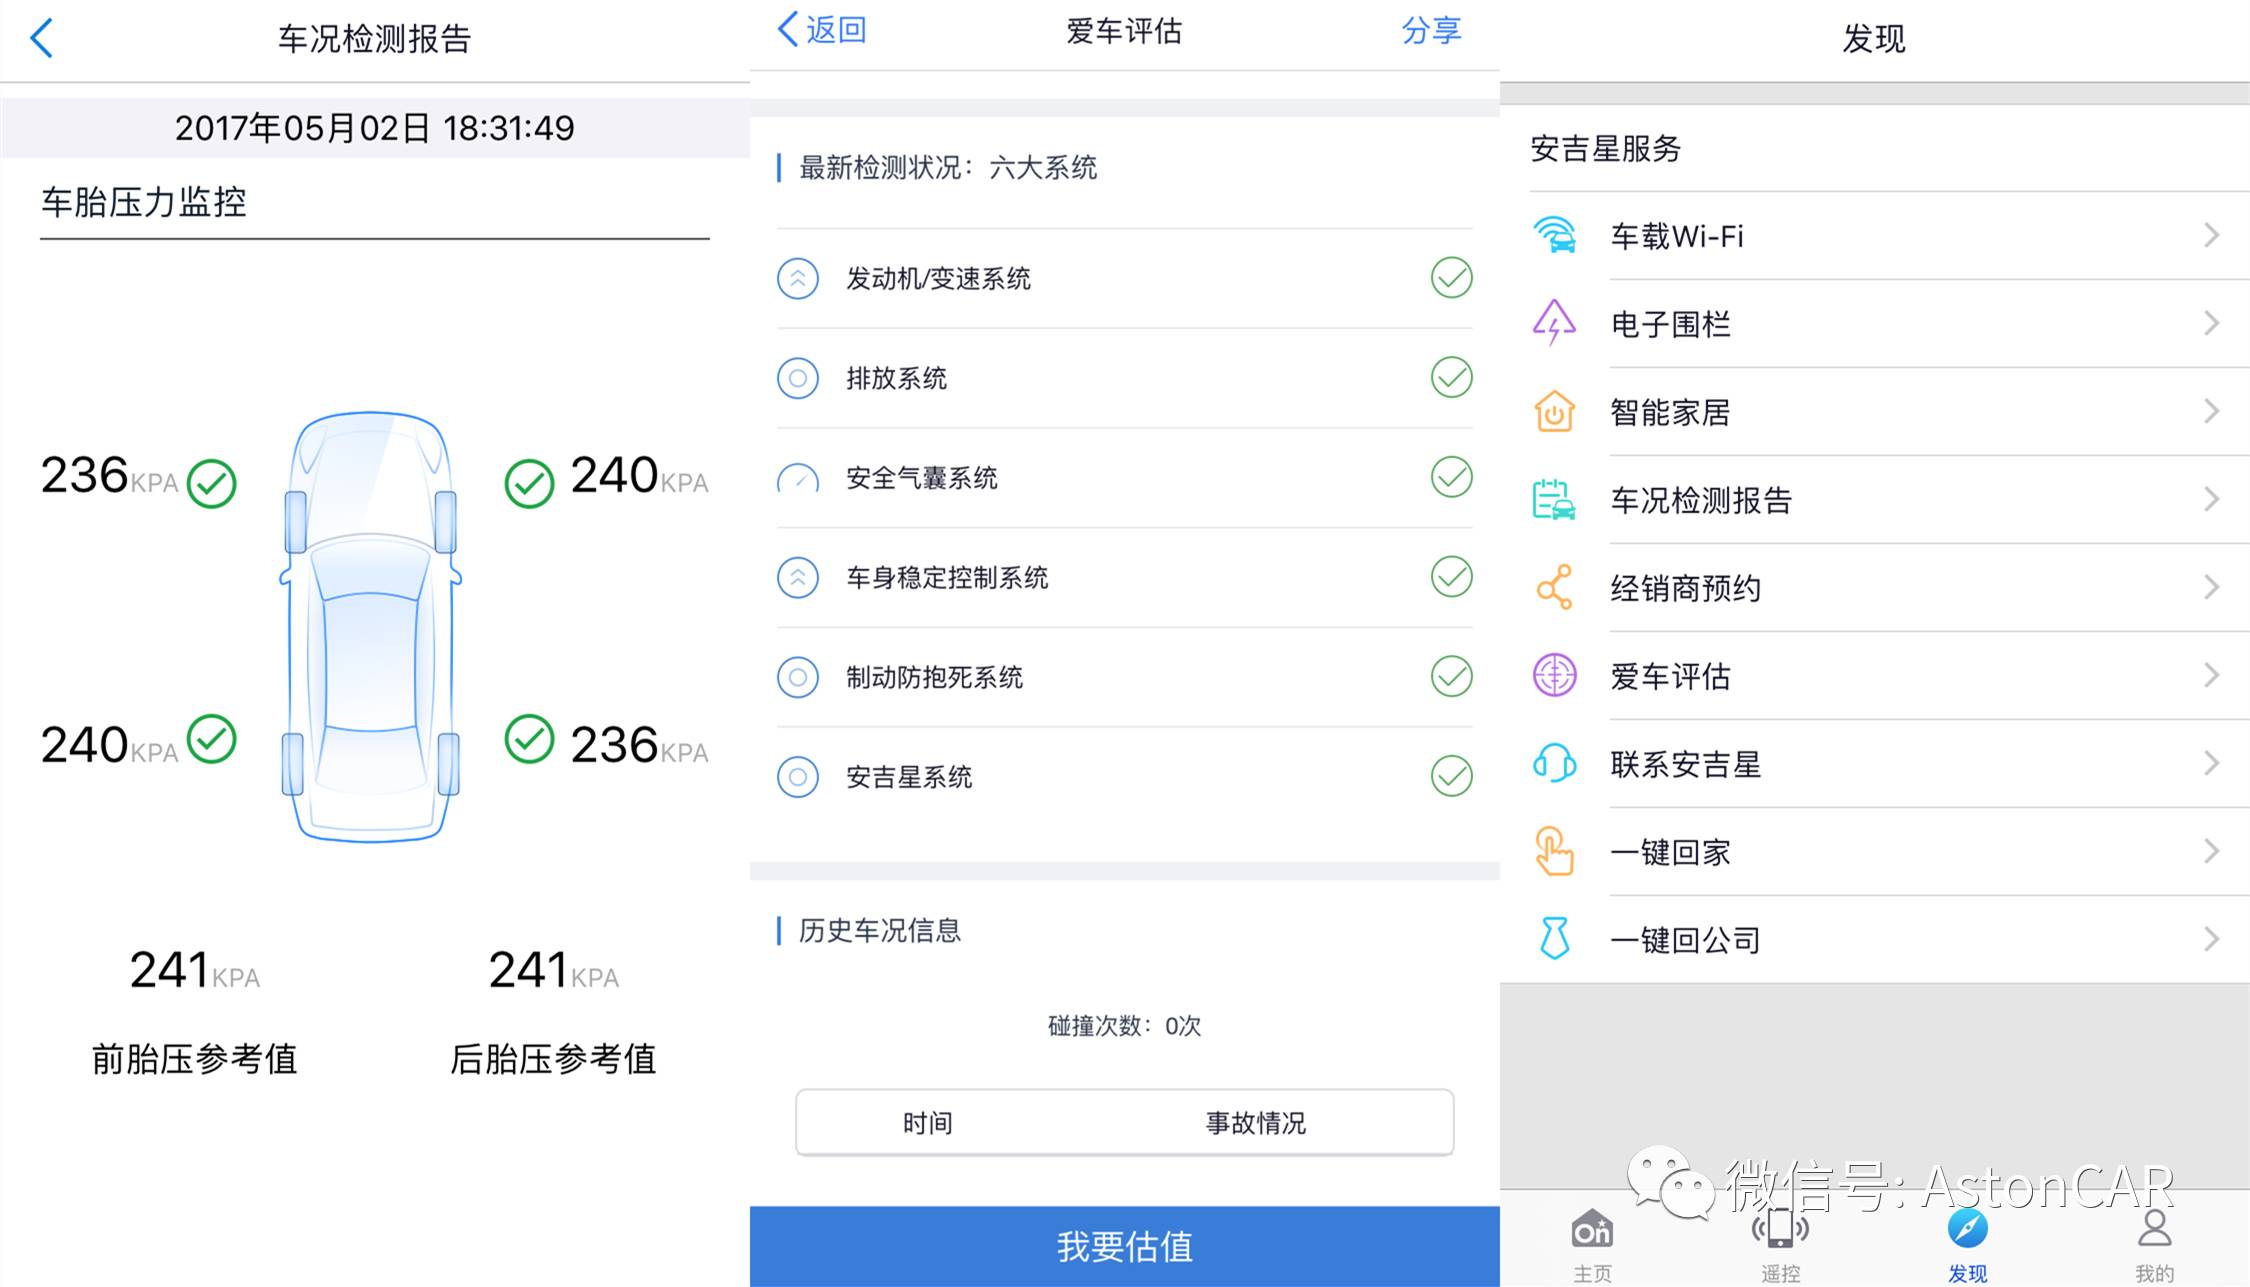
Task: Click the 时间 column header
Action: (927, 1123)
